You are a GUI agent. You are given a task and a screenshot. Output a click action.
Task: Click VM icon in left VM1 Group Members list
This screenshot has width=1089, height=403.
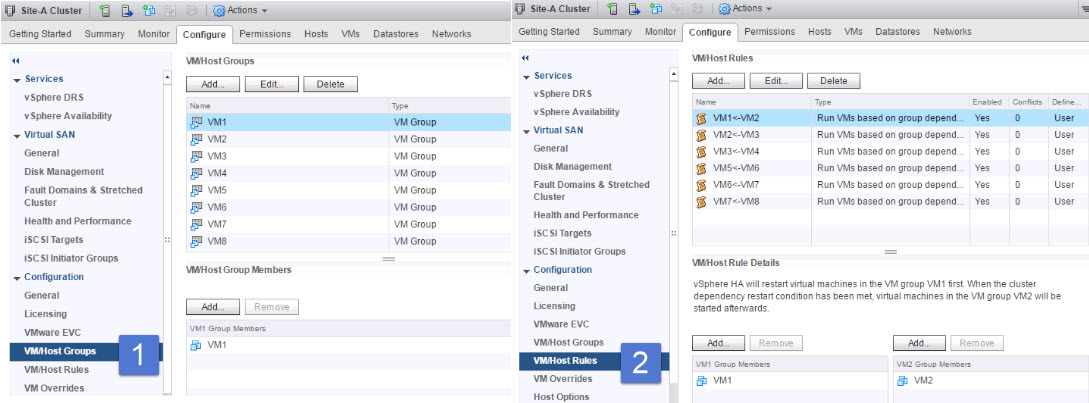pyautogui.click(x=196, y=345)
